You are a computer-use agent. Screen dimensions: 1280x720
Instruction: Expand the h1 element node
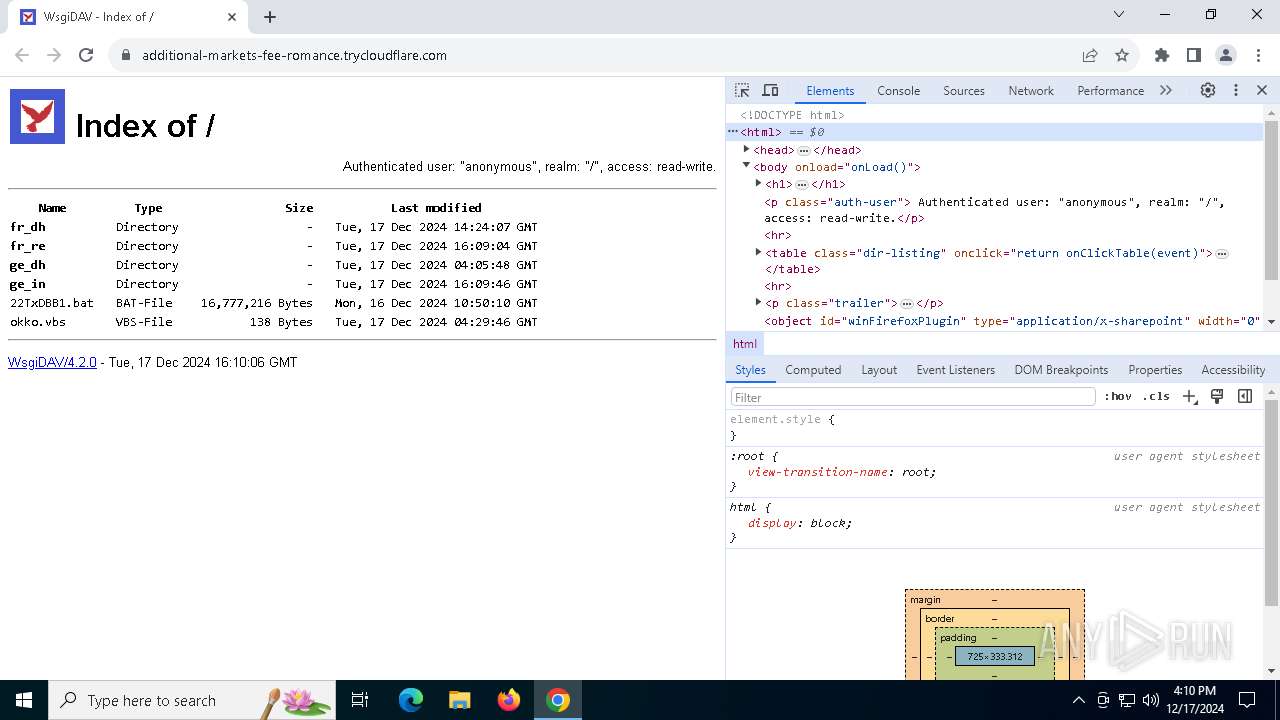758,183
